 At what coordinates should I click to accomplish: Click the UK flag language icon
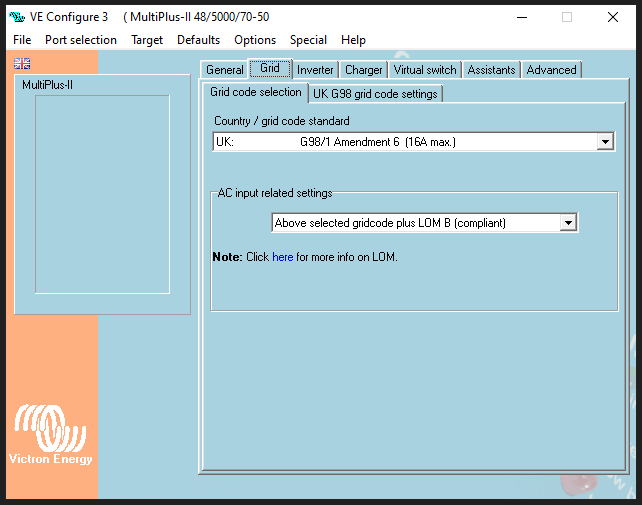(x=22, y=63)
